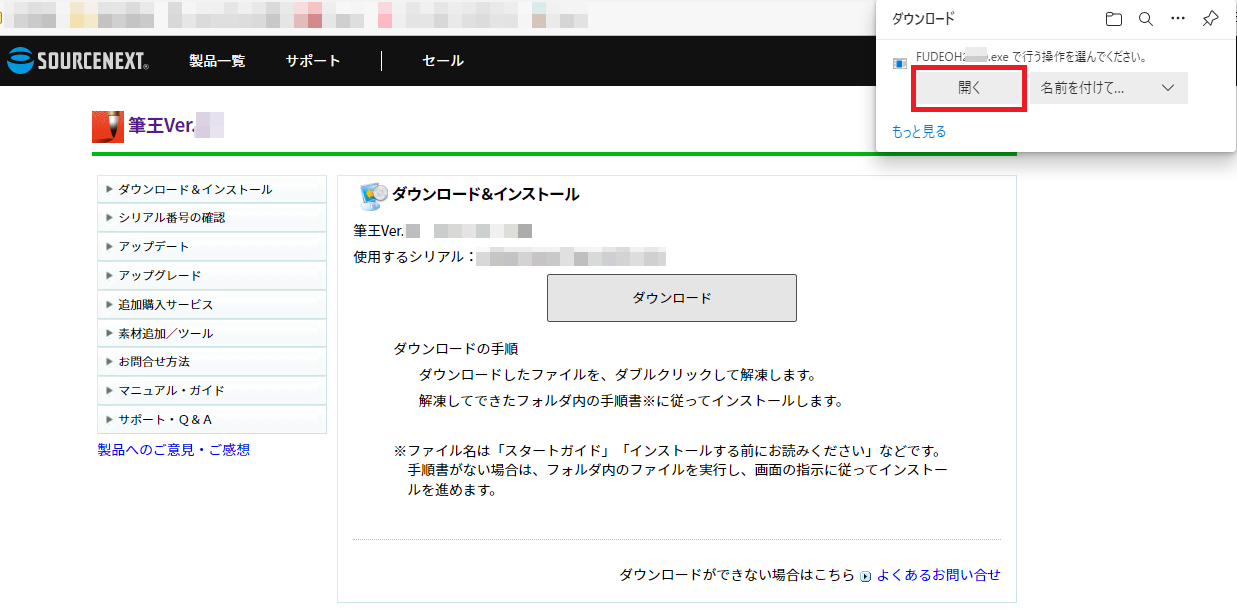Open セール menu
The width and height of the screenshot is (1237, 610).
pyautogui.click(x=443, y=61)
